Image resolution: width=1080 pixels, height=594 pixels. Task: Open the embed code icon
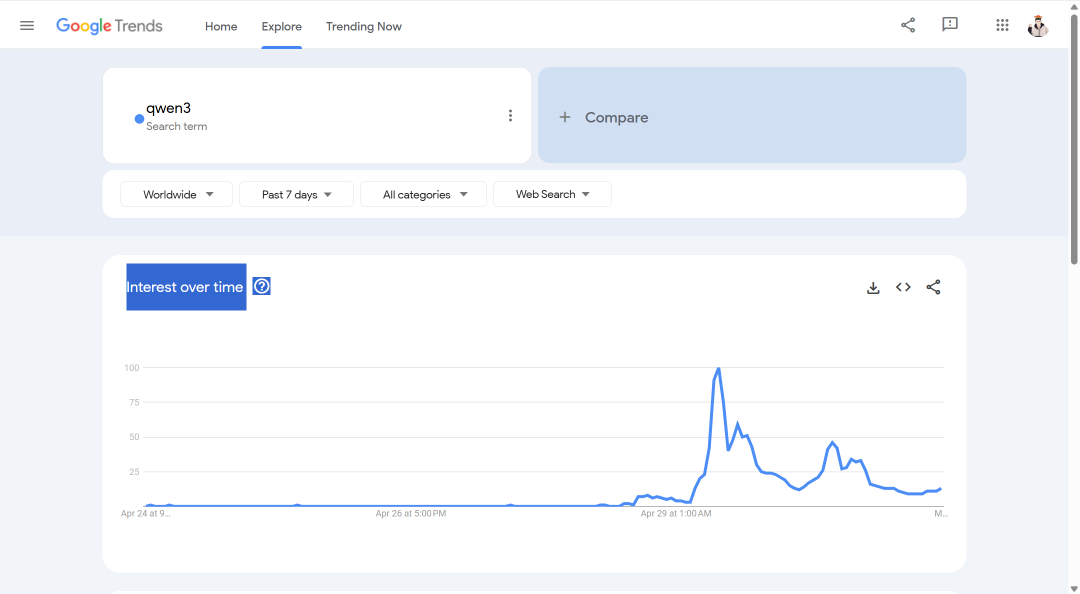tap(903, 287)
